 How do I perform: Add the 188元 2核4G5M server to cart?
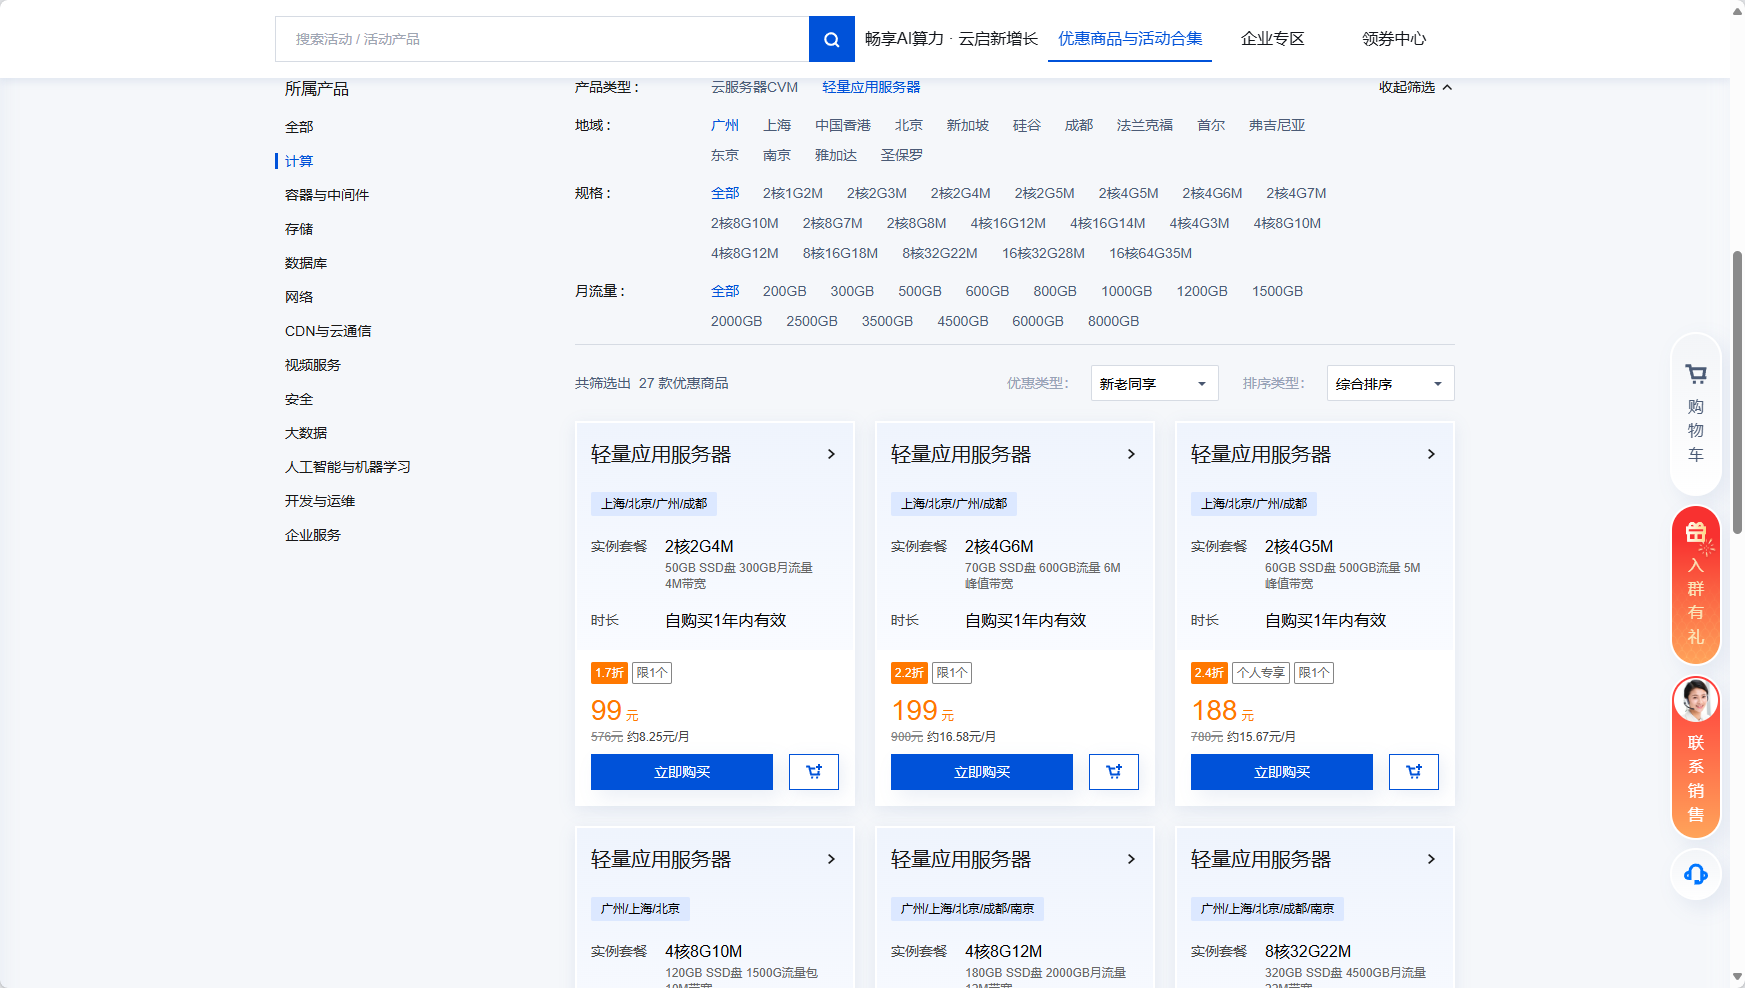[1413, 771]
